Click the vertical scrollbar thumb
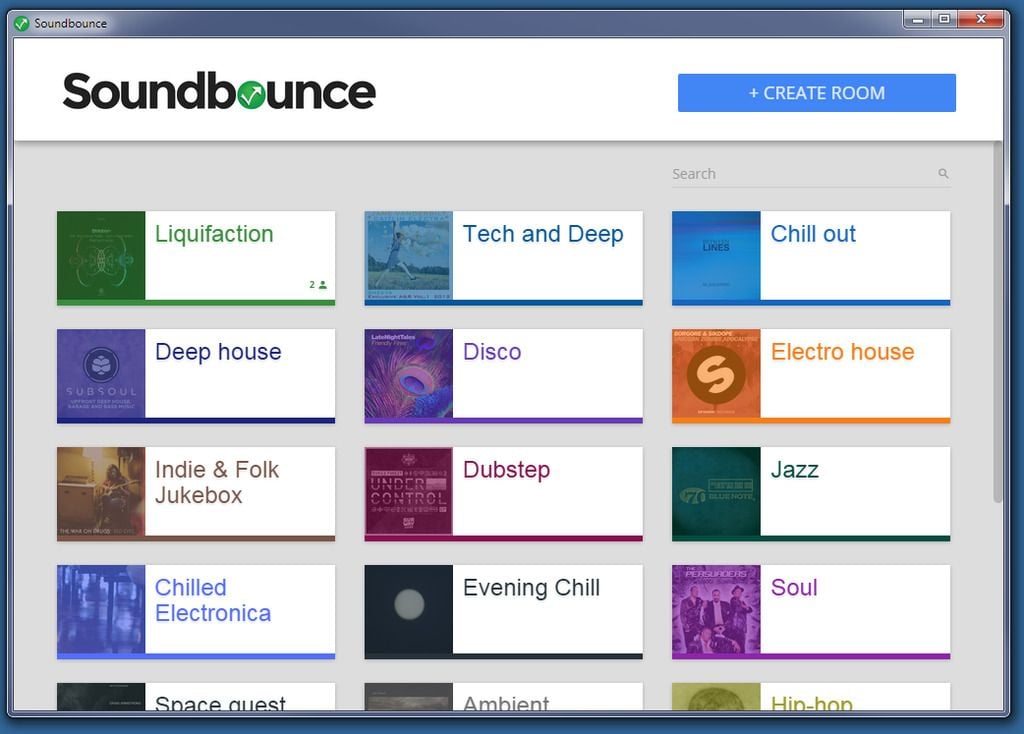The width and height of the screenshot is (1024, 734). pyautogui.click(x=997, y=322)
